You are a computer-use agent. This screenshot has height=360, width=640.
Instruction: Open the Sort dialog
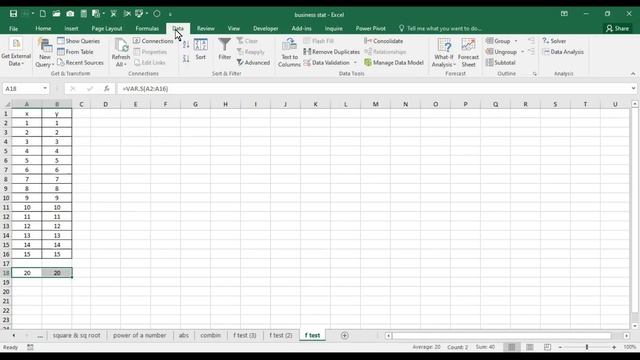pos(200,50)
